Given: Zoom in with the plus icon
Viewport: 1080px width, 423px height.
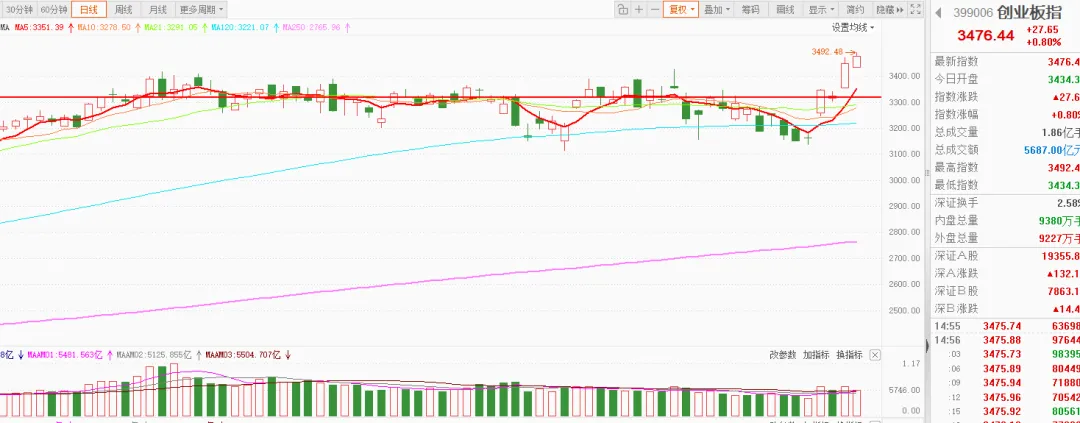Looking at the screenshot, I should click(638, 10).
